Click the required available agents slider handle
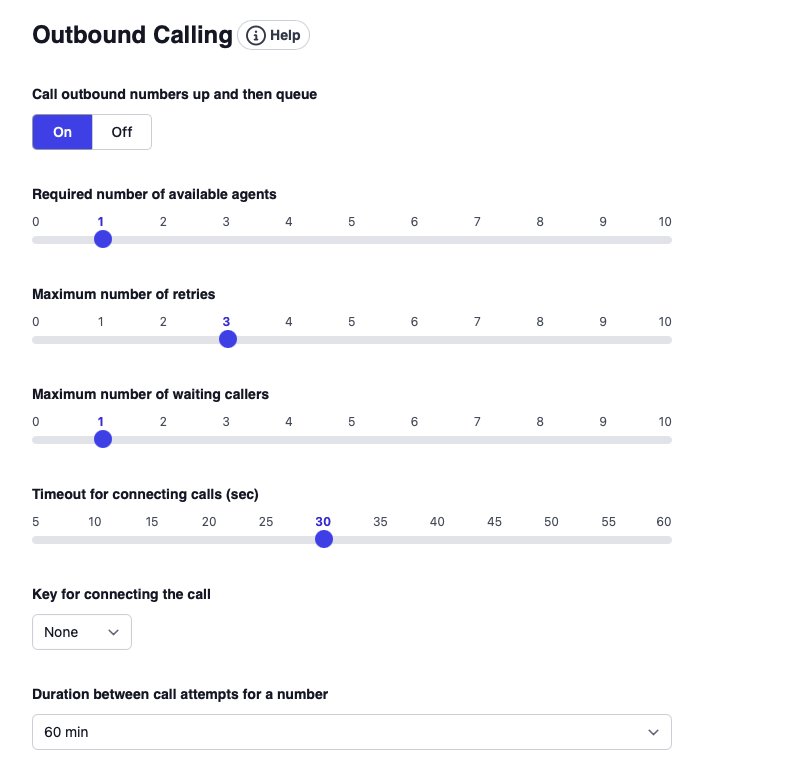The image size is (793, 769). coord(102,239)
